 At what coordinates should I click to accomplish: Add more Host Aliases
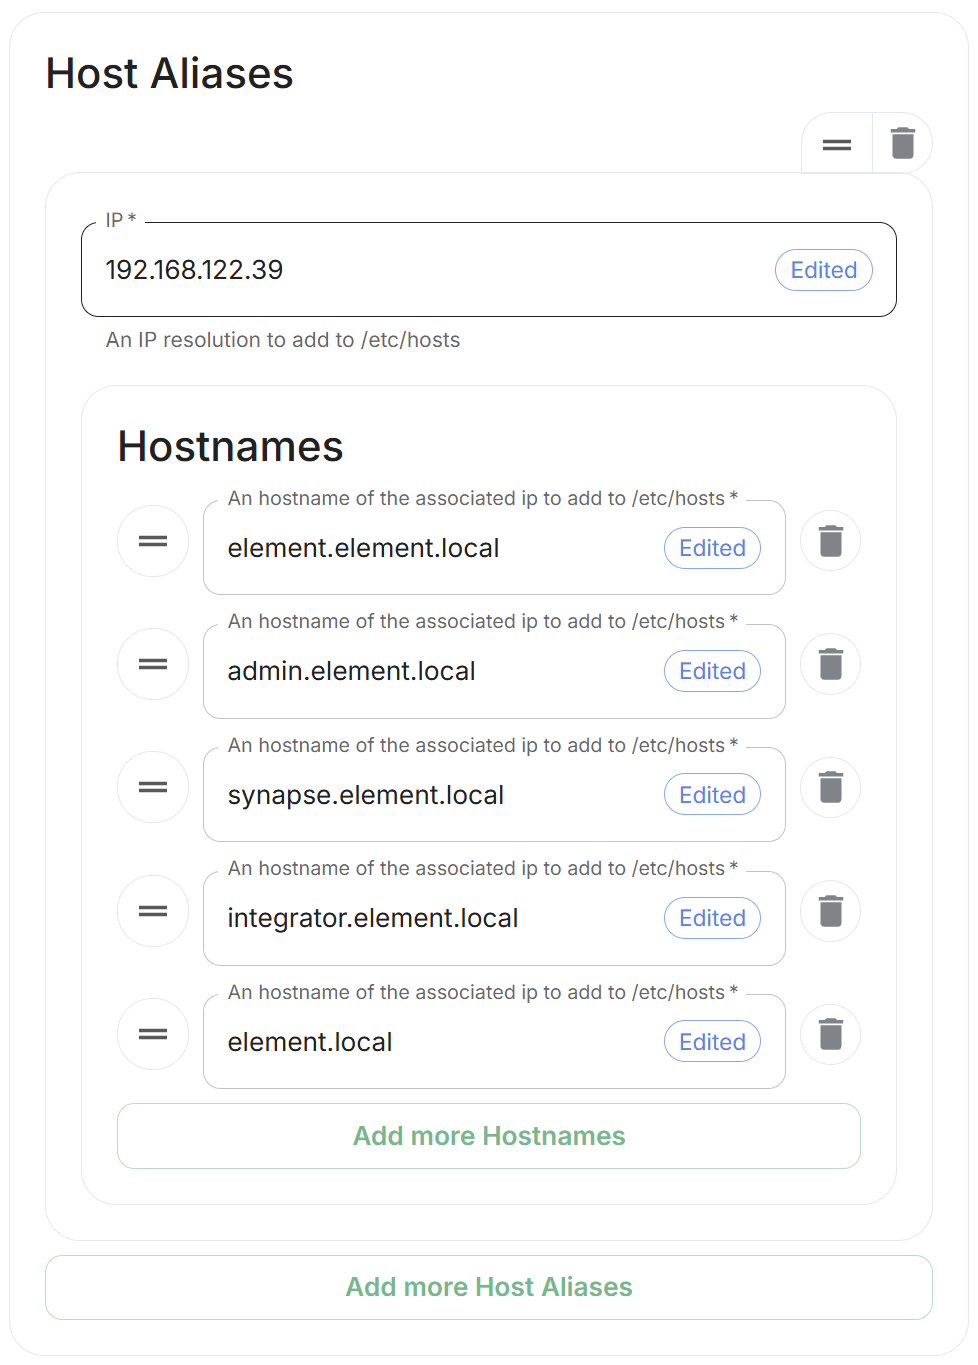[x=489, y=1287]
